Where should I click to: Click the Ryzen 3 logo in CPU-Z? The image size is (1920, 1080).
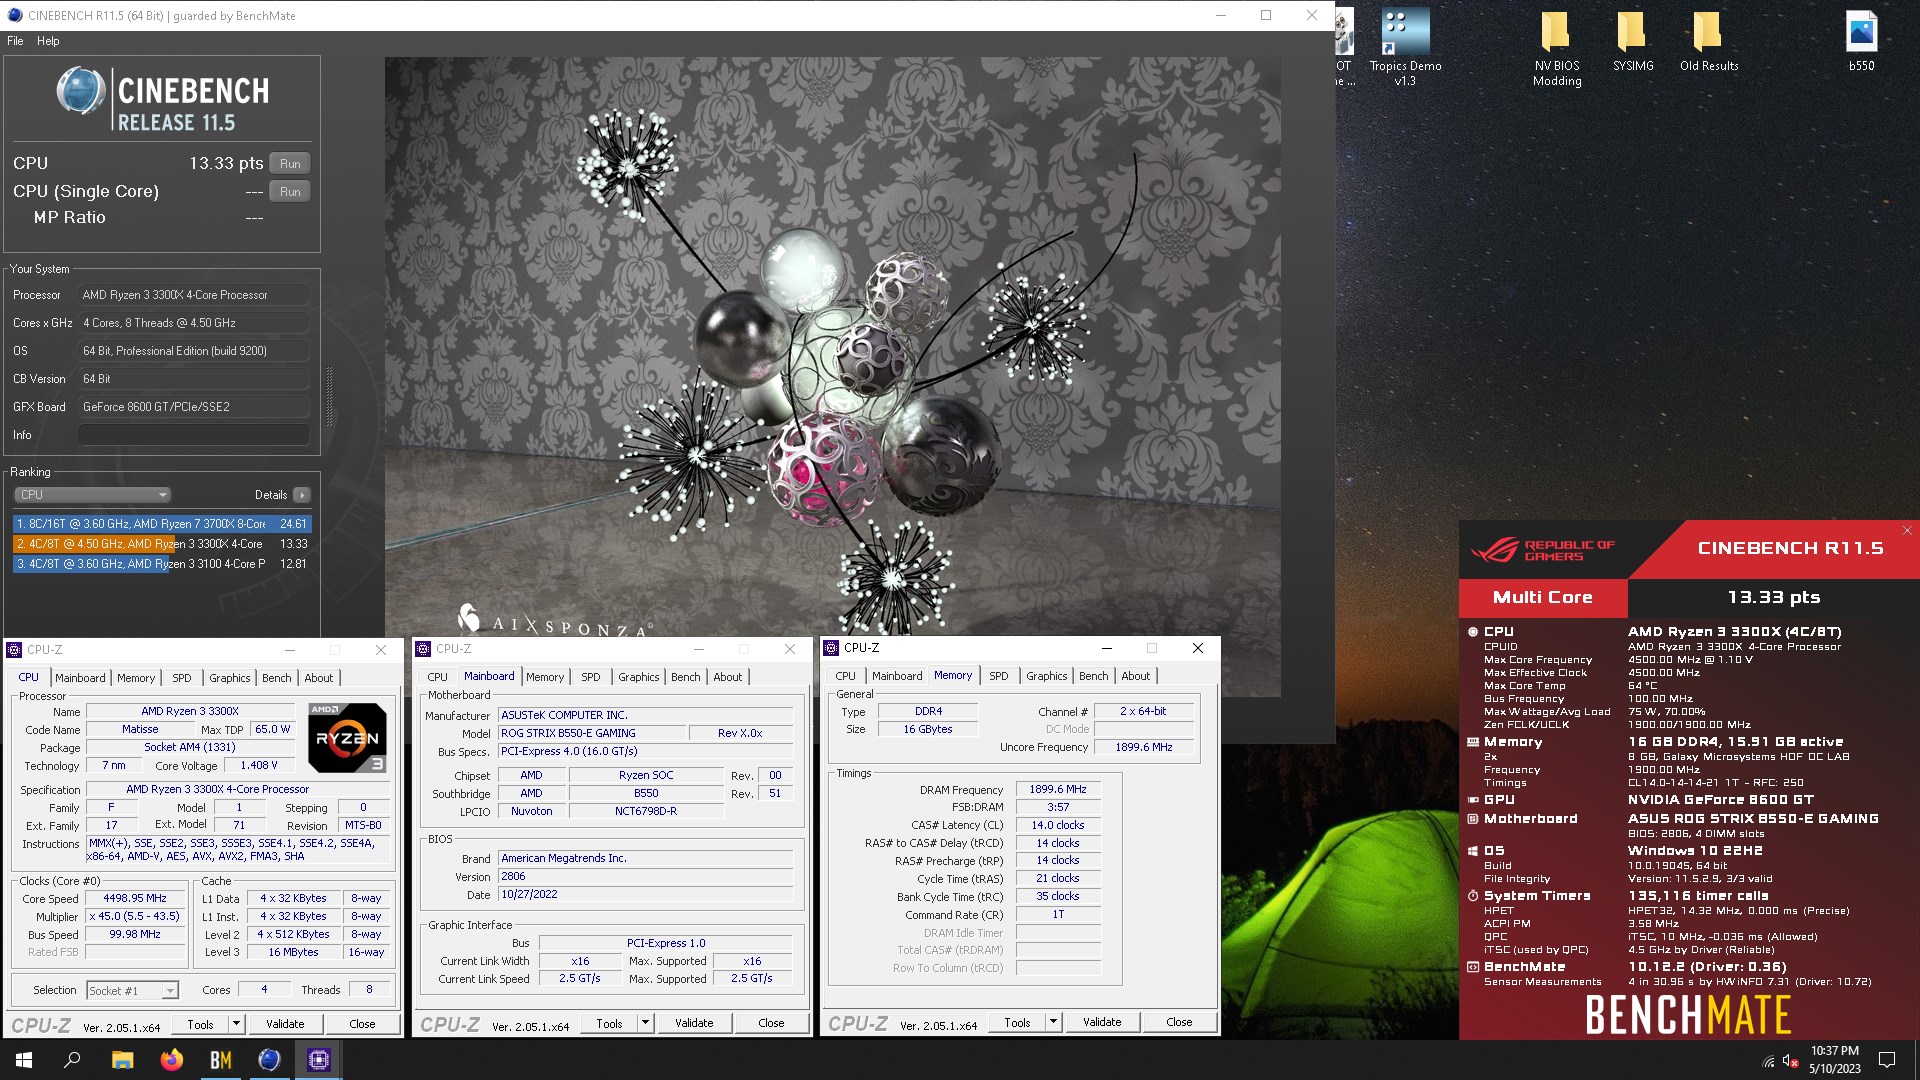coord(347,738)
